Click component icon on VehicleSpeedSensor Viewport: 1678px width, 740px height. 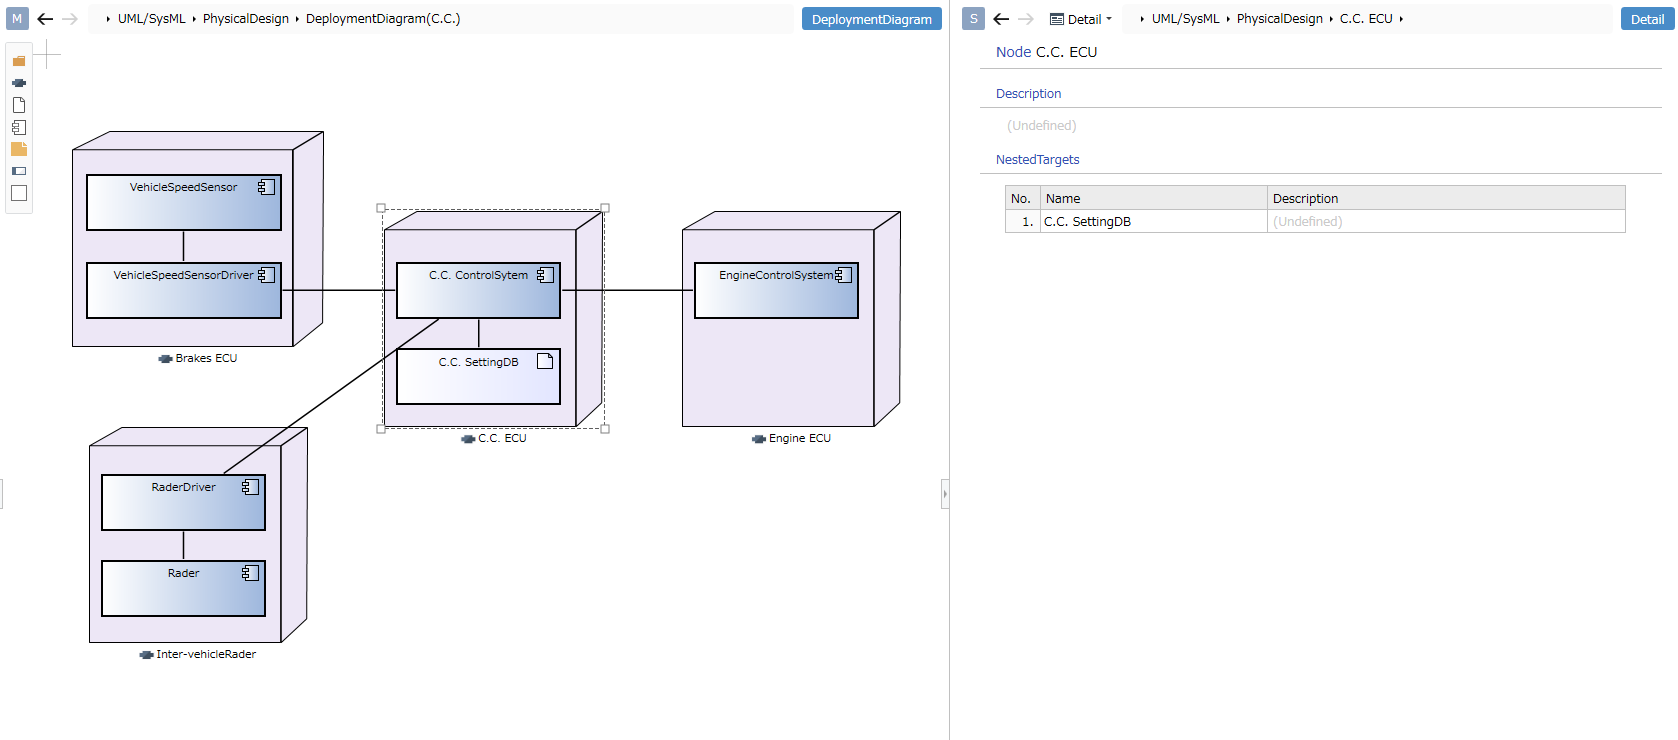[x=266, y=187]
